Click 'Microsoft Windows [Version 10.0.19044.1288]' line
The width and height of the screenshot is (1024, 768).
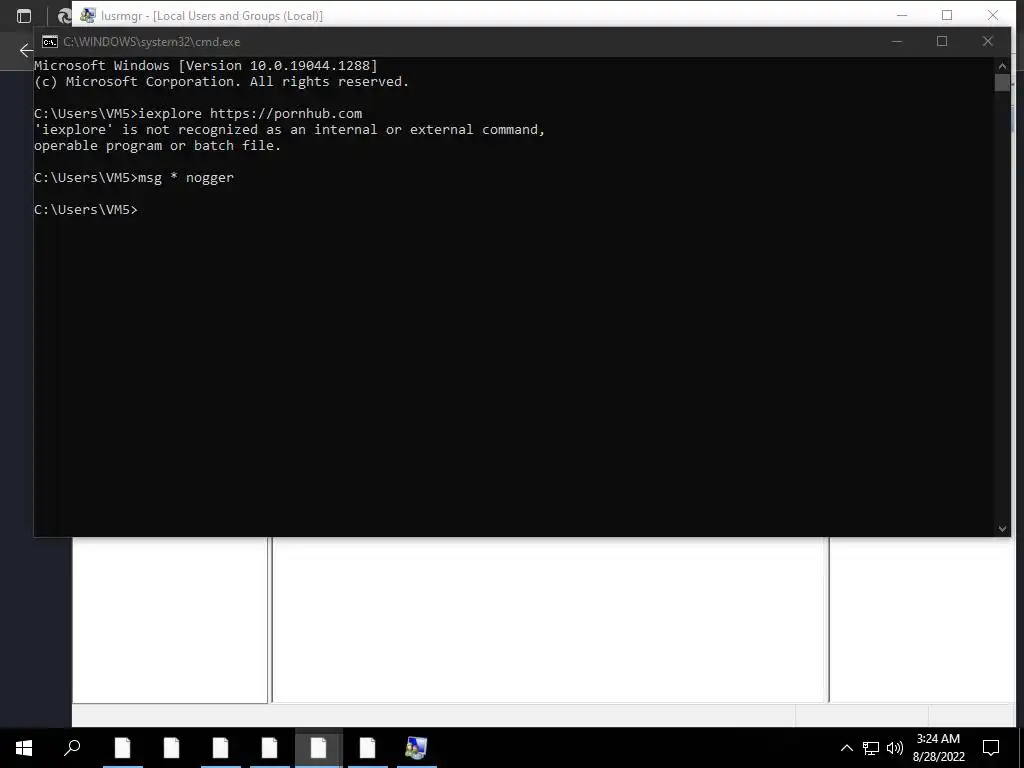[206, 65]
